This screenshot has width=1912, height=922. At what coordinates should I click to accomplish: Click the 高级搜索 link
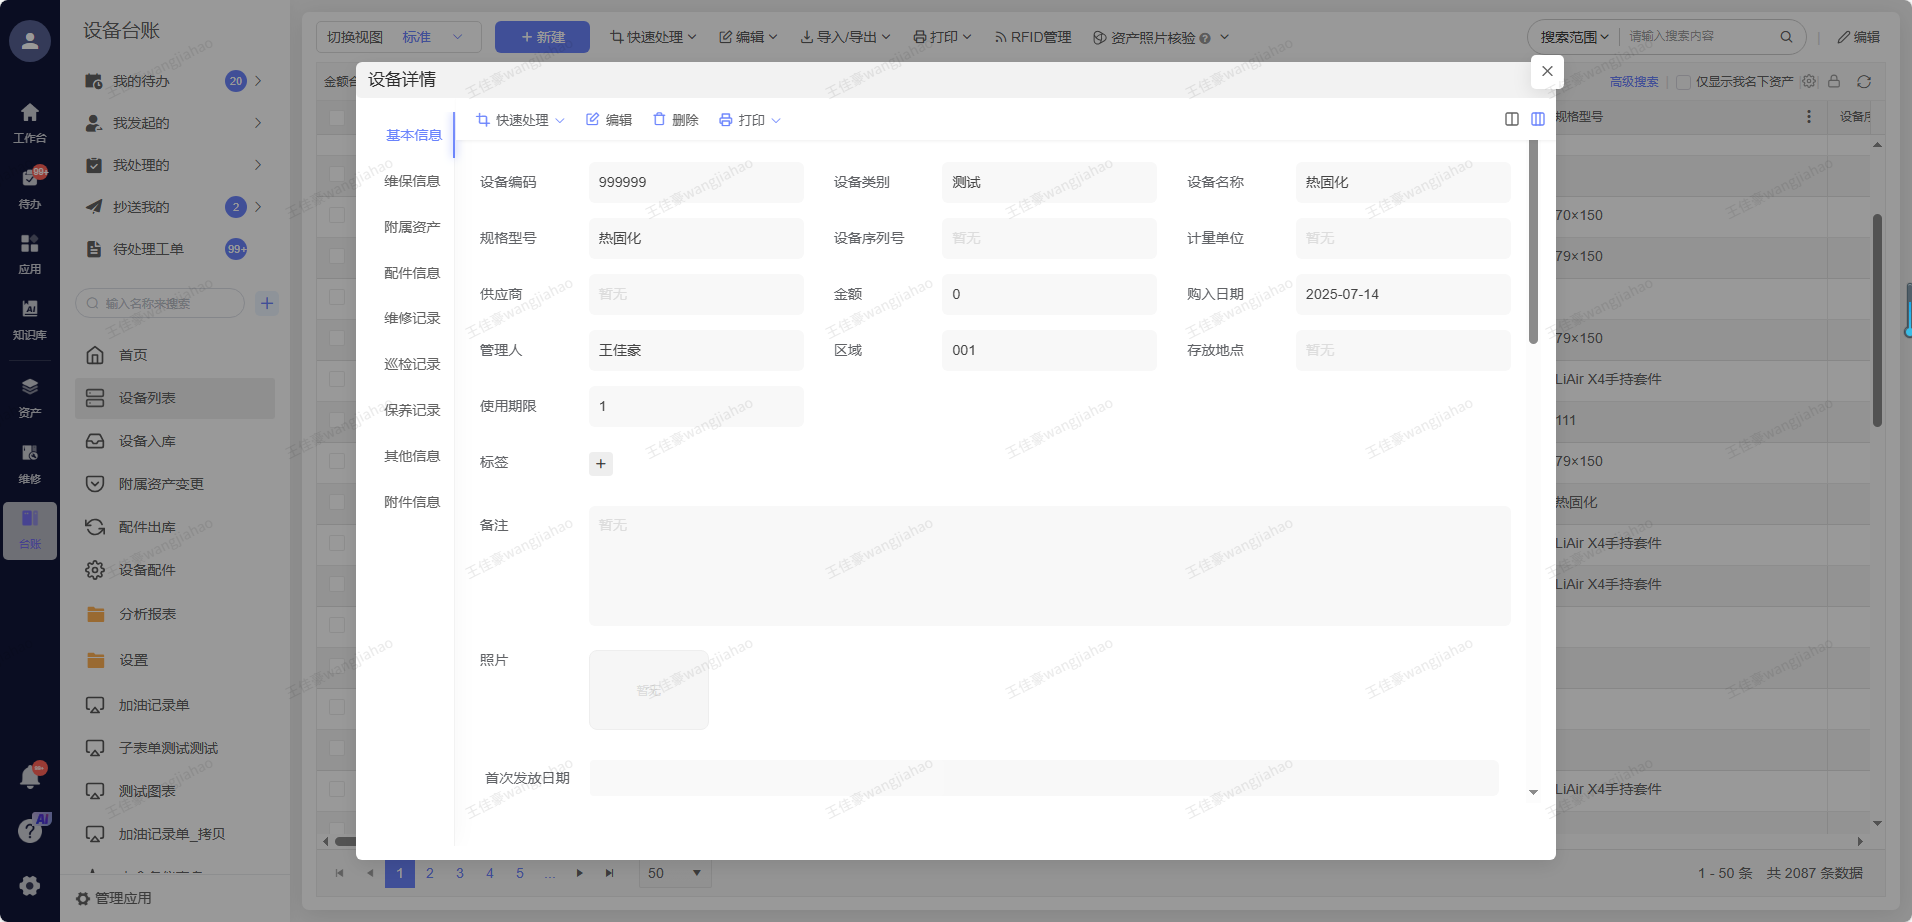click(x=1633, y=82)
